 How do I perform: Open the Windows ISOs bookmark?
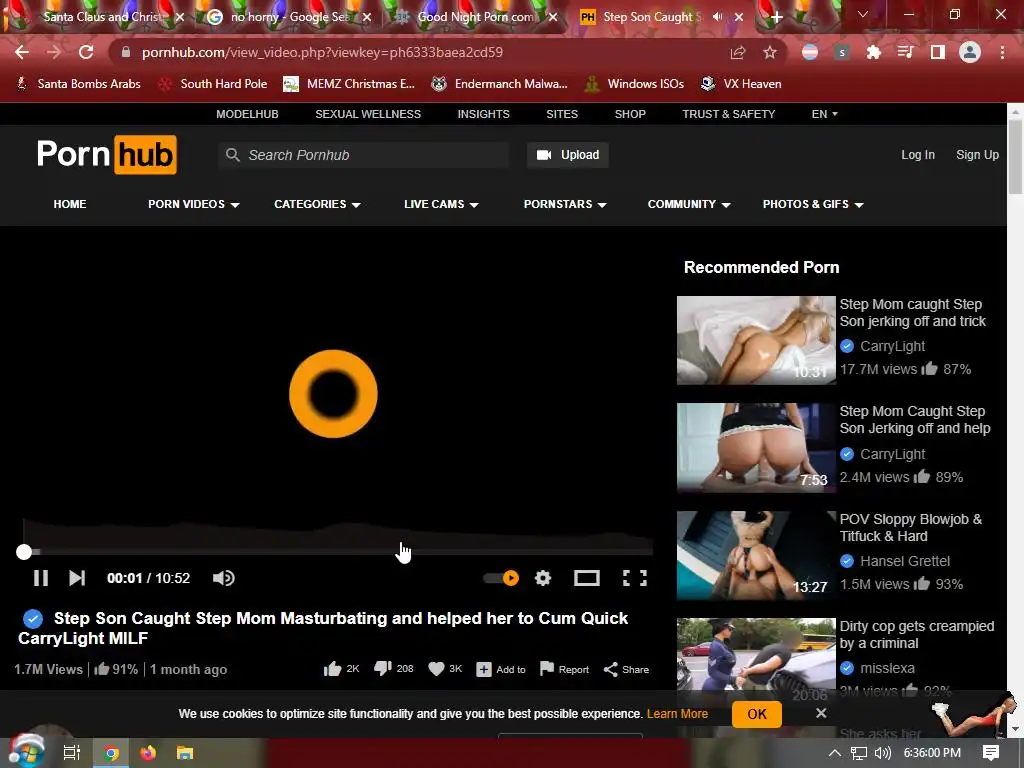pos(634,84)
